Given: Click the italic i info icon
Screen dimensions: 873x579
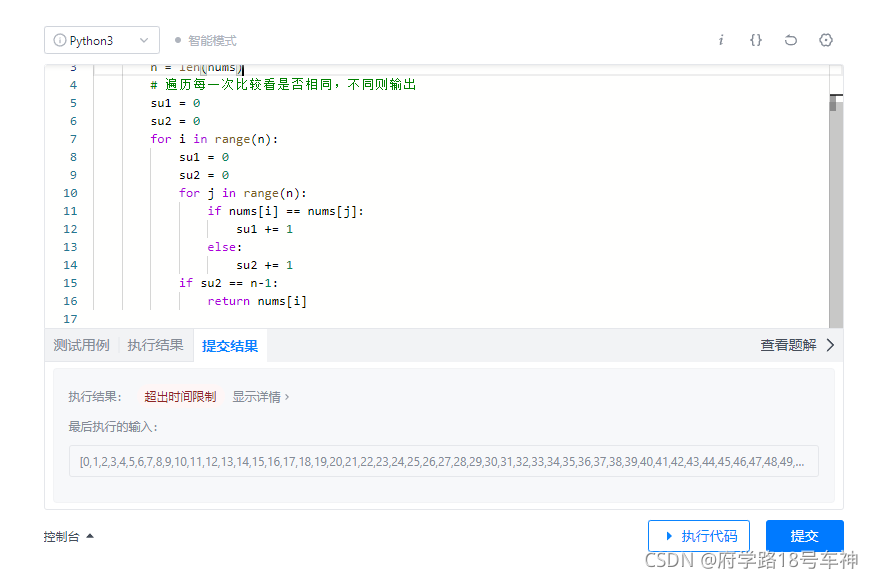Looking at the screenshot, I should (x=721, y=40).
